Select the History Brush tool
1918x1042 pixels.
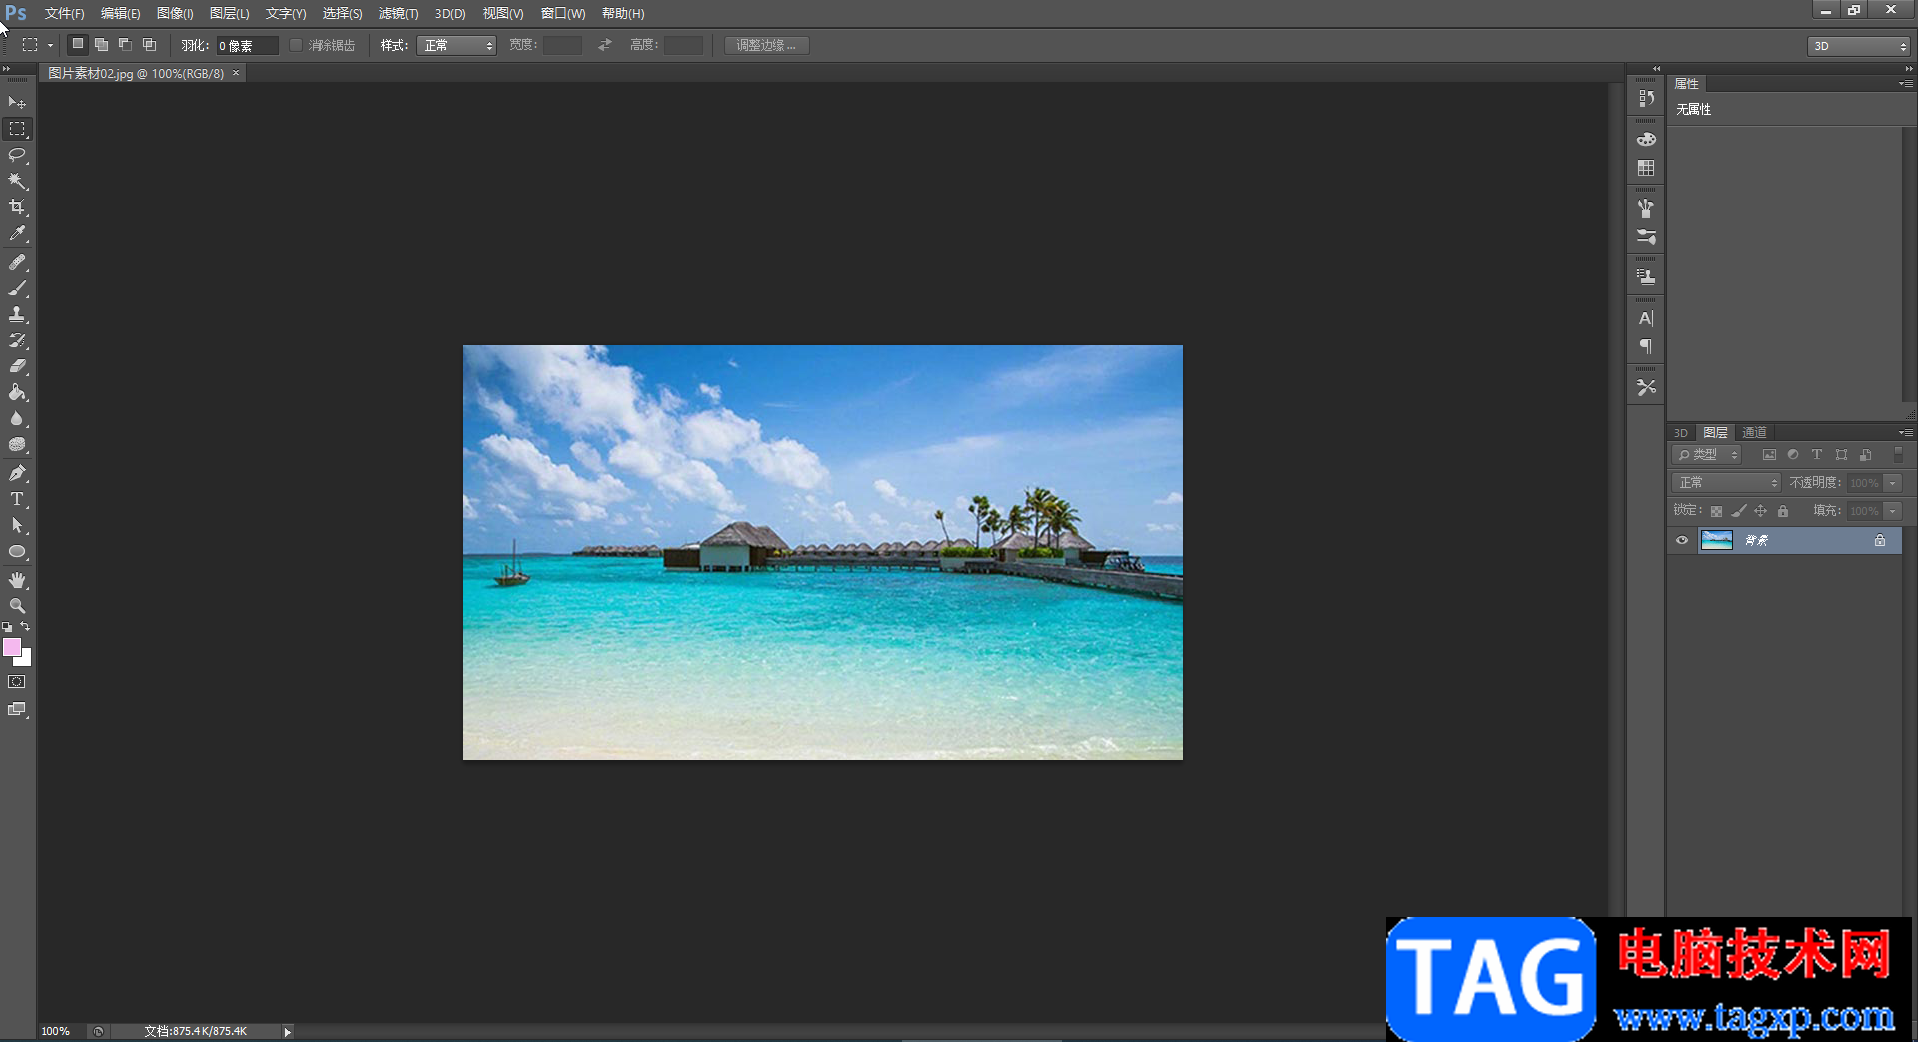[x=17, y=340]
